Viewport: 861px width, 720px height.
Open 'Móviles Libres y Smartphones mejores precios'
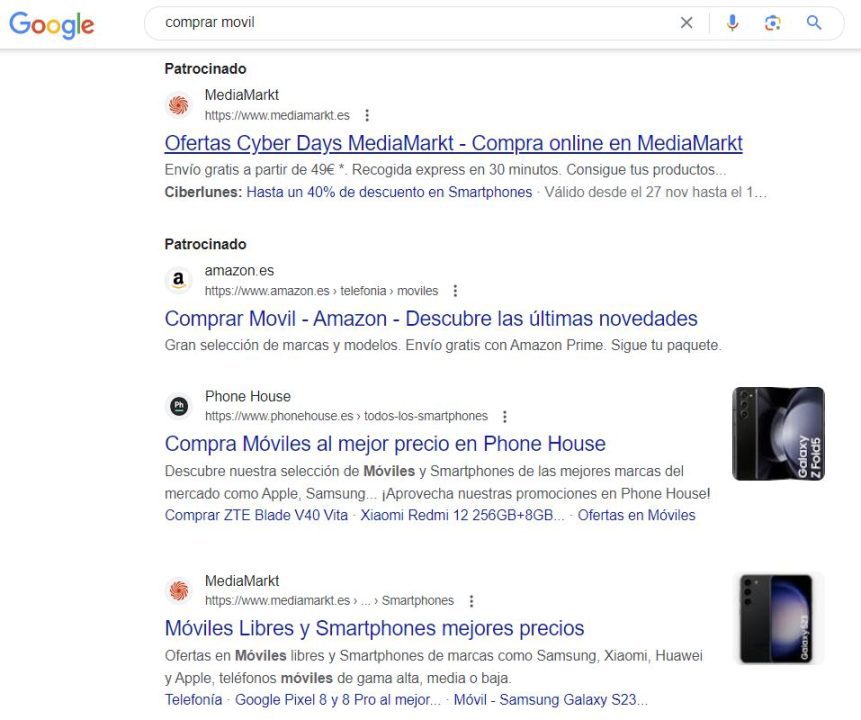(374, 628)
